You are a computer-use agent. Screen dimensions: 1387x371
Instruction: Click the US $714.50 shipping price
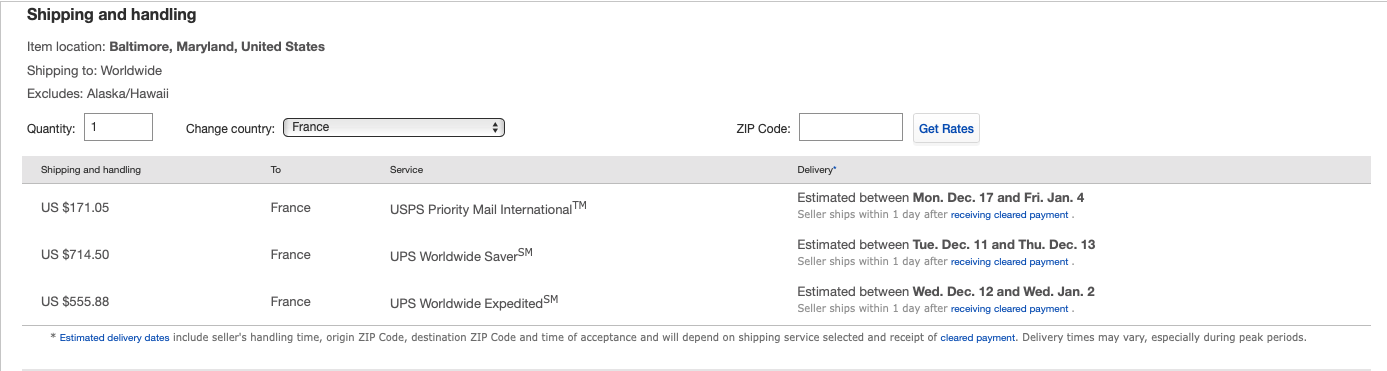75,255
